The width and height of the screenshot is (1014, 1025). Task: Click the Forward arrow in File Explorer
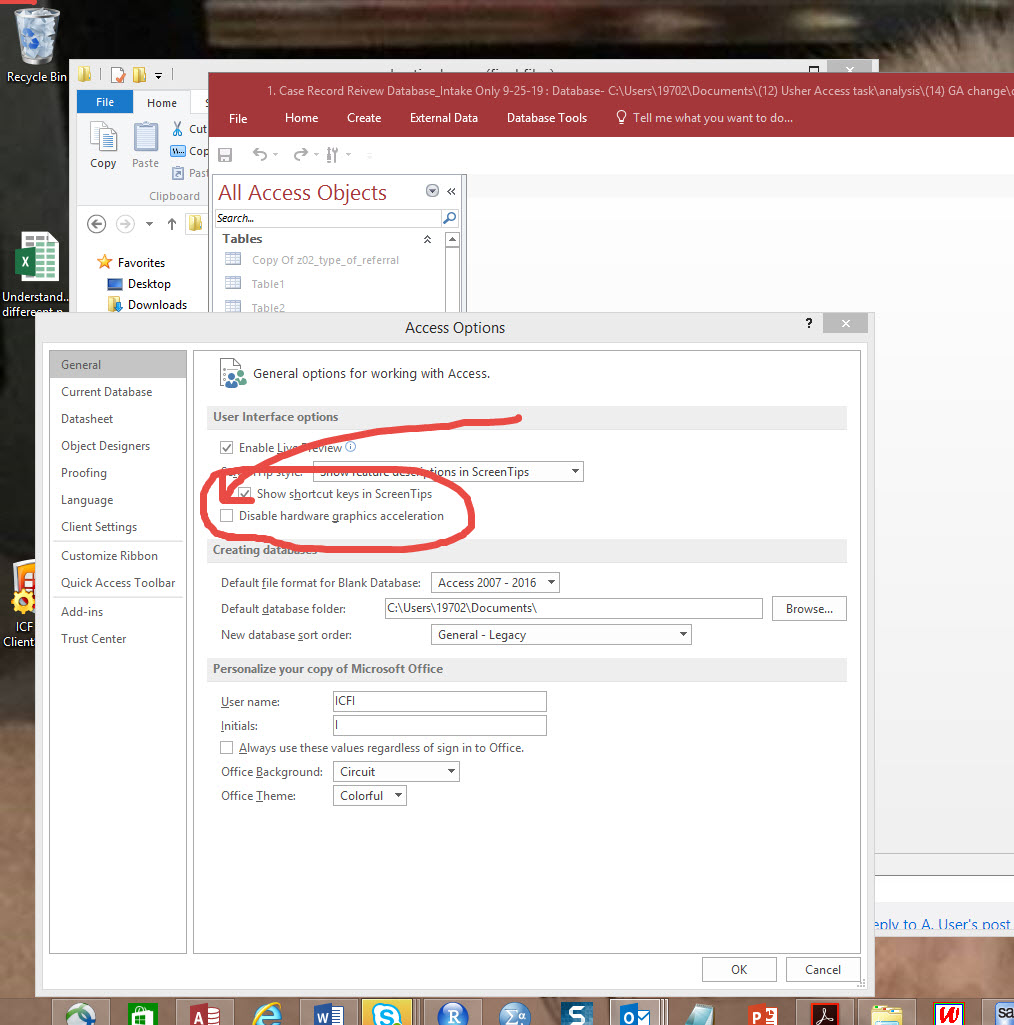tap(125, 224)
